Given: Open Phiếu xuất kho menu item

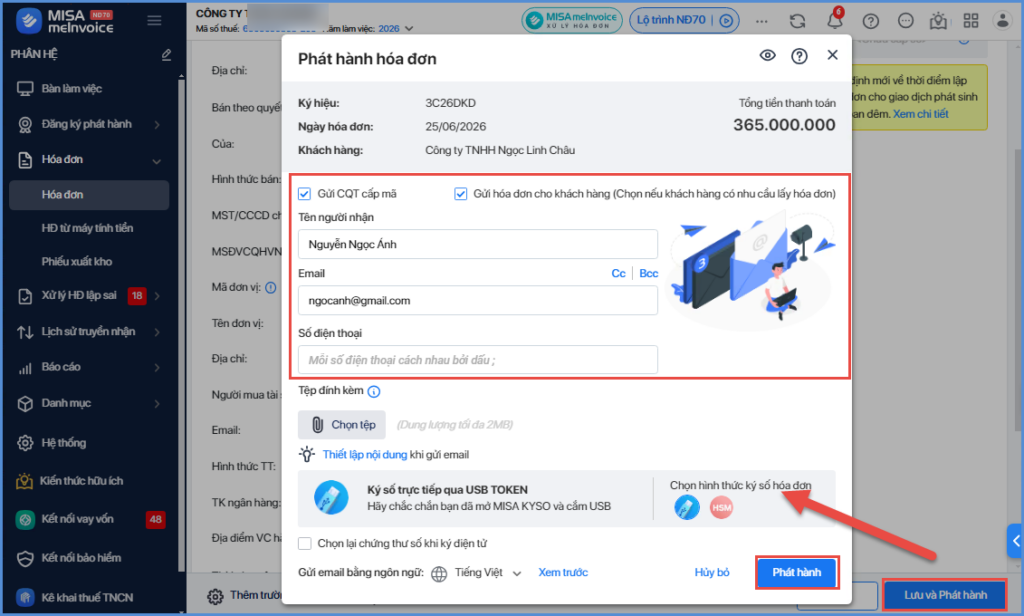Looking at the screenshot, I should (x=77, y=261).
